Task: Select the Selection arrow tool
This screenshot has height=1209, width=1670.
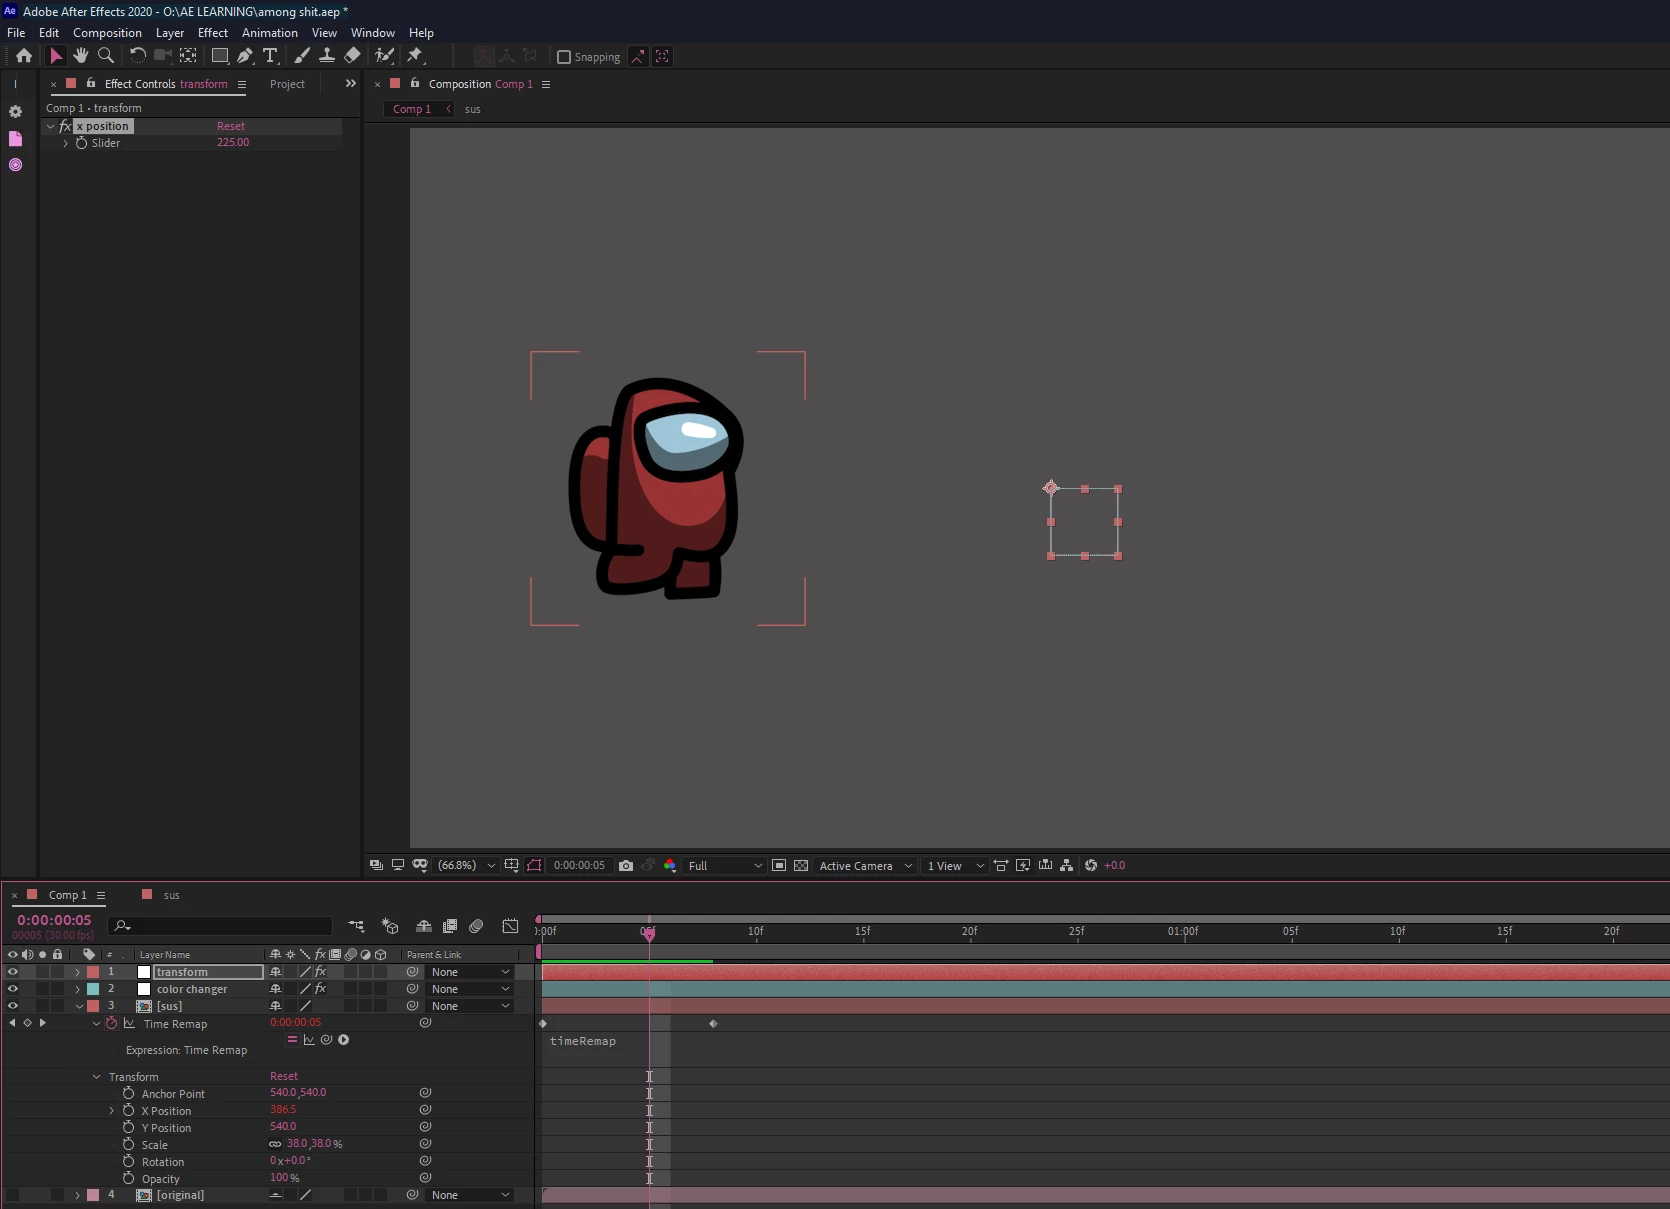Action: tap(56, 56)
